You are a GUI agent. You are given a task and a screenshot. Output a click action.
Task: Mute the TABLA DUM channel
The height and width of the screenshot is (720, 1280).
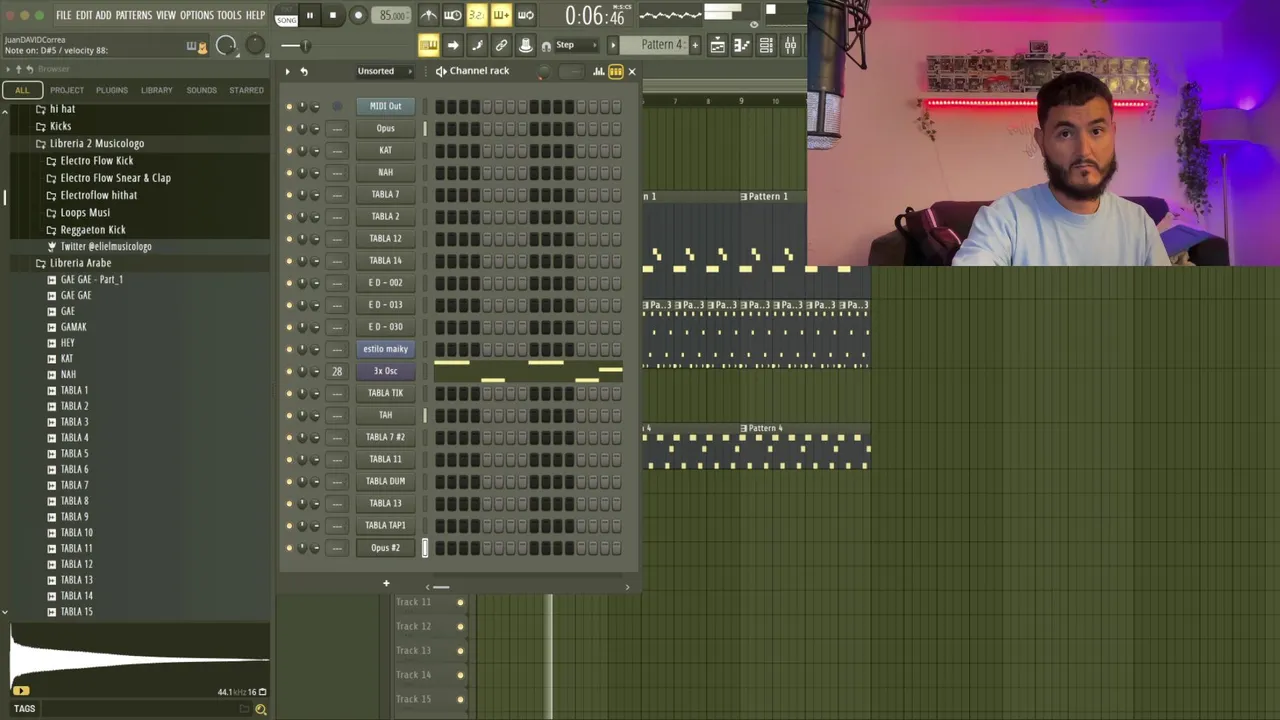290,481
